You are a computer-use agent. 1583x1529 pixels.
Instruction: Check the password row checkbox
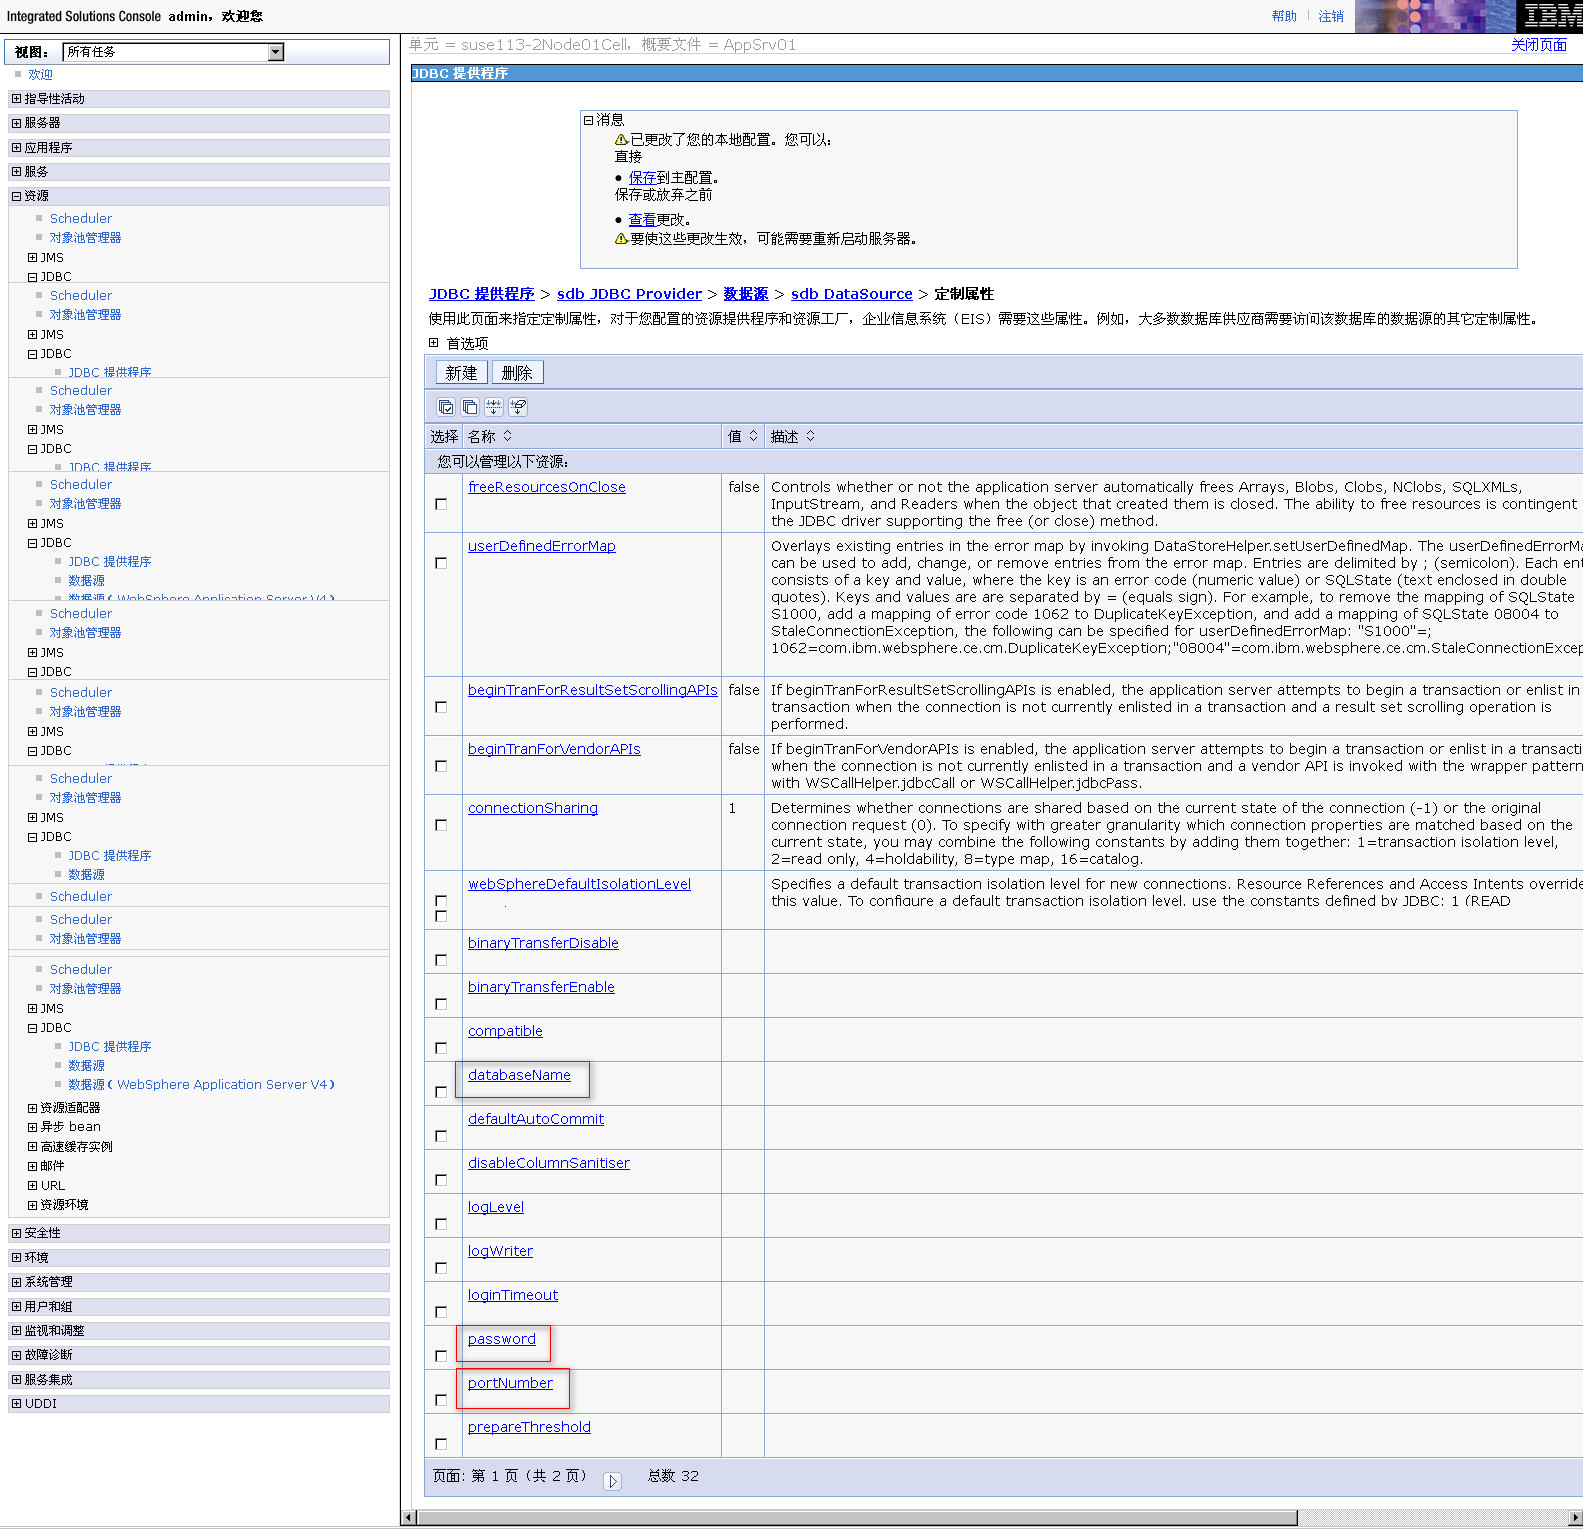click(441, 1356)
